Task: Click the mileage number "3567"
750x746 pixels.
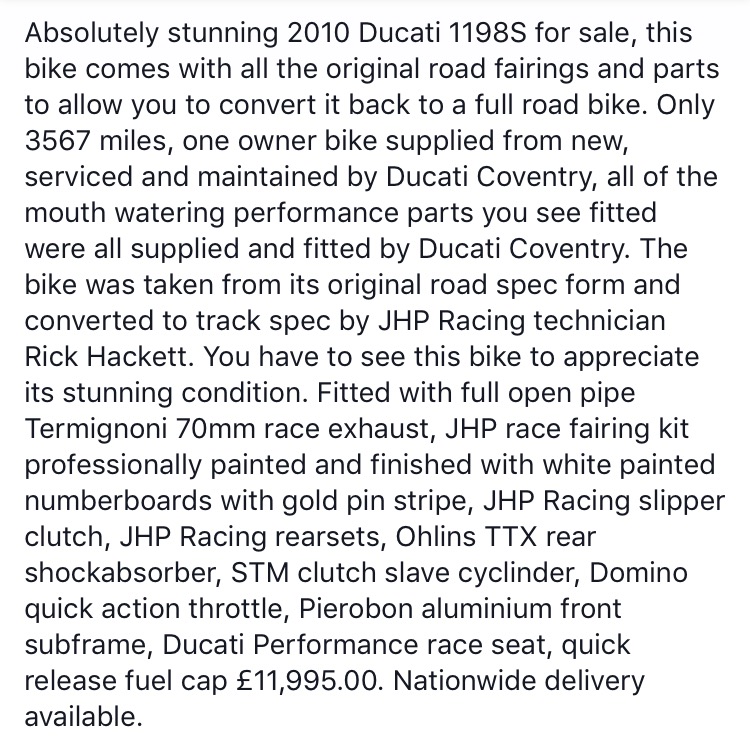Action: pos(57,141)
